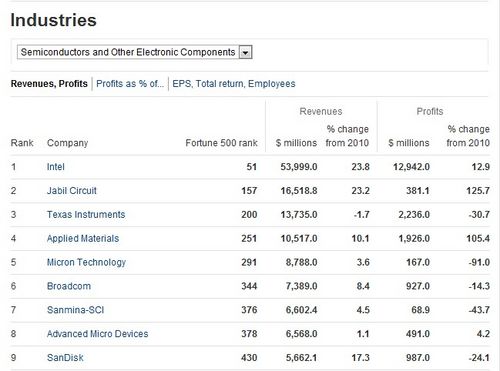The width and height of the screenshot is (500, 371).
Task: Click the Rank column header
Action: 22,143
